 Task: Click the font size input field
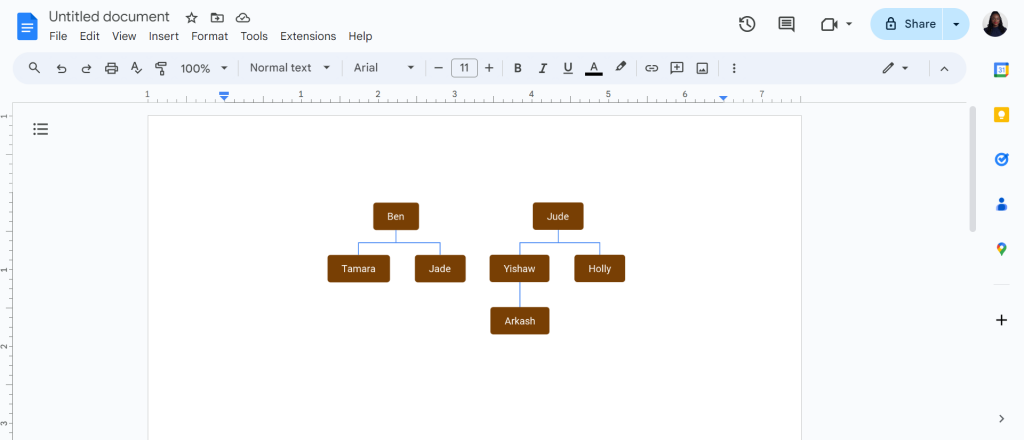point(464,68)
